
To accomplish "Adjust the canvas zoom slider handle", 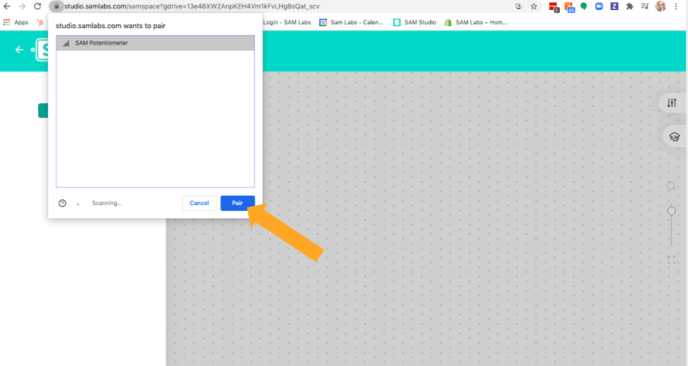I will (x=671, y=211).
